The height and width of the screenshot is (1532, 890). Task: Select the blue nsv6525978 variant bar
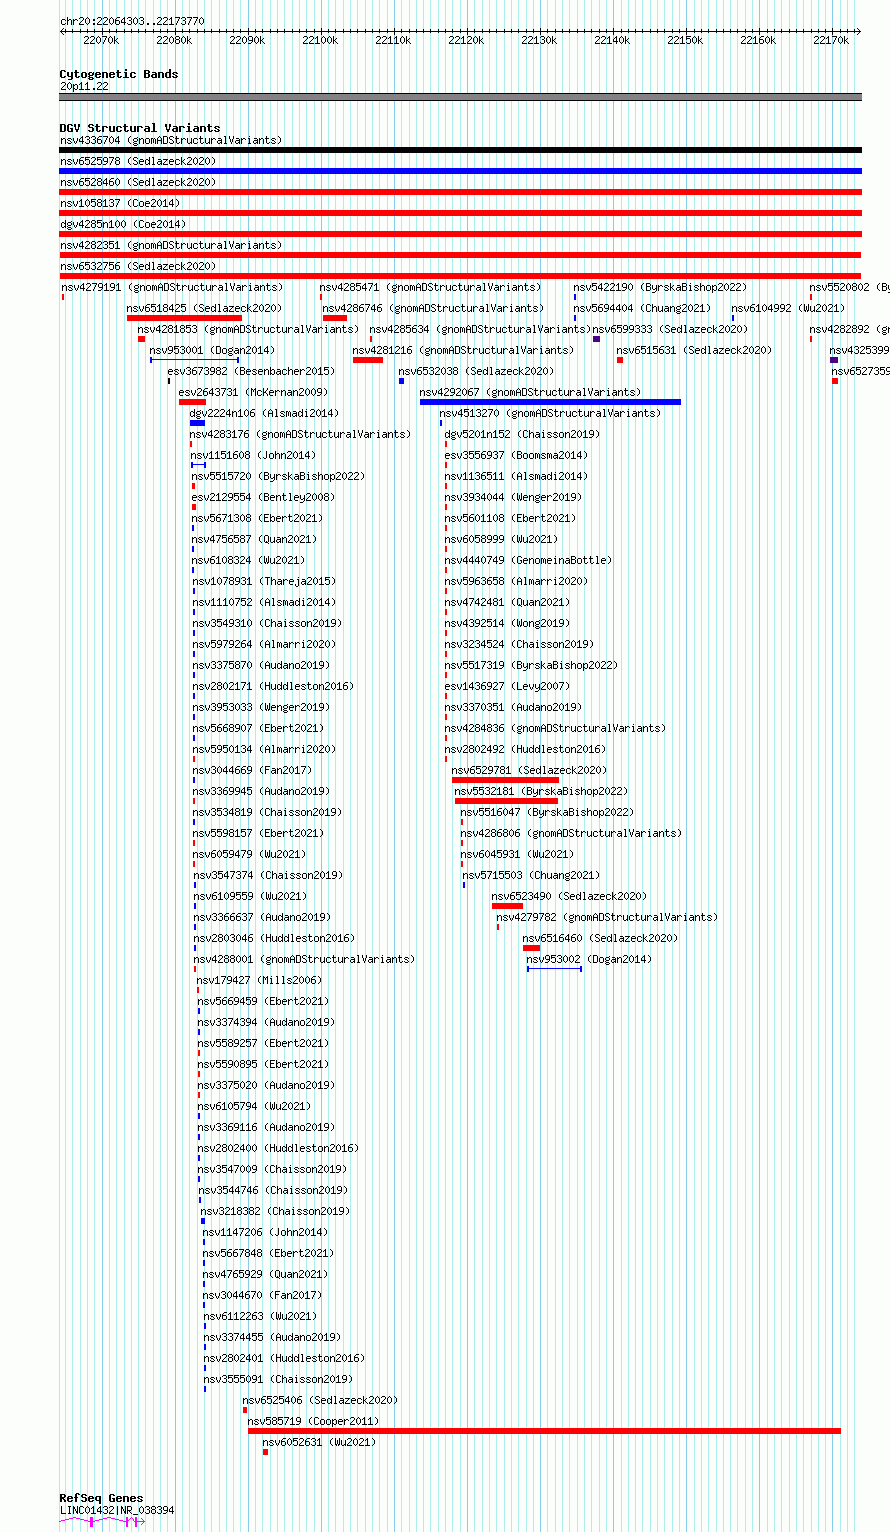[x=460, y=171]
